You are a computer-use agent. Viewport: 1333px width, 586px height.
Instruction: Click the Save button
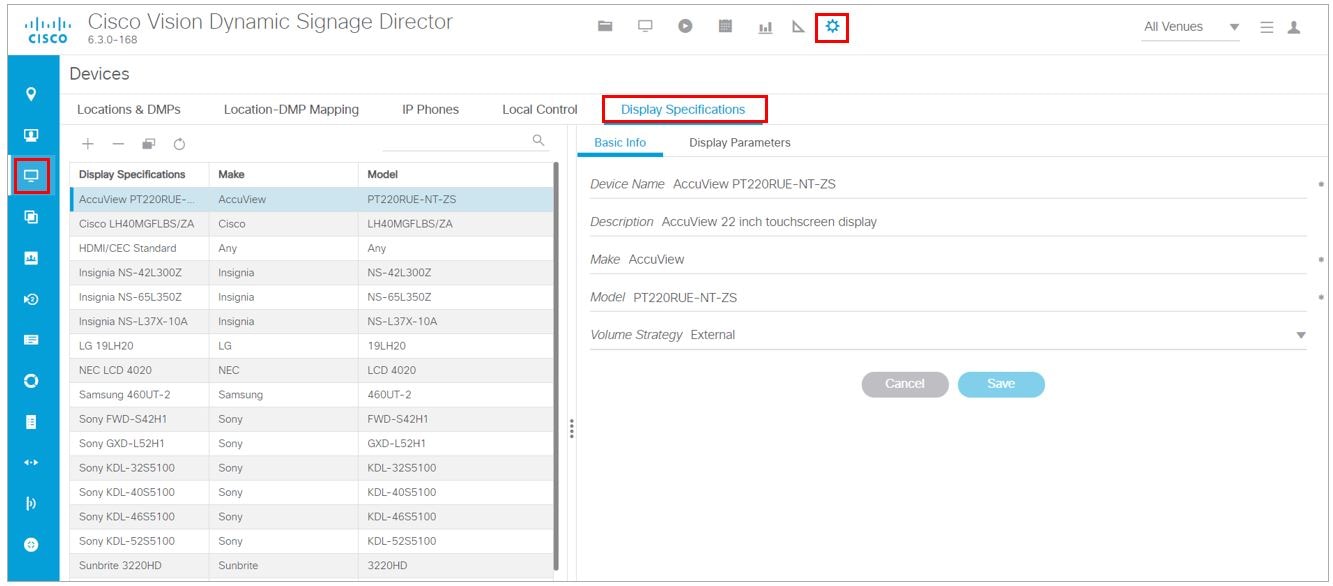click(1001, 384)
